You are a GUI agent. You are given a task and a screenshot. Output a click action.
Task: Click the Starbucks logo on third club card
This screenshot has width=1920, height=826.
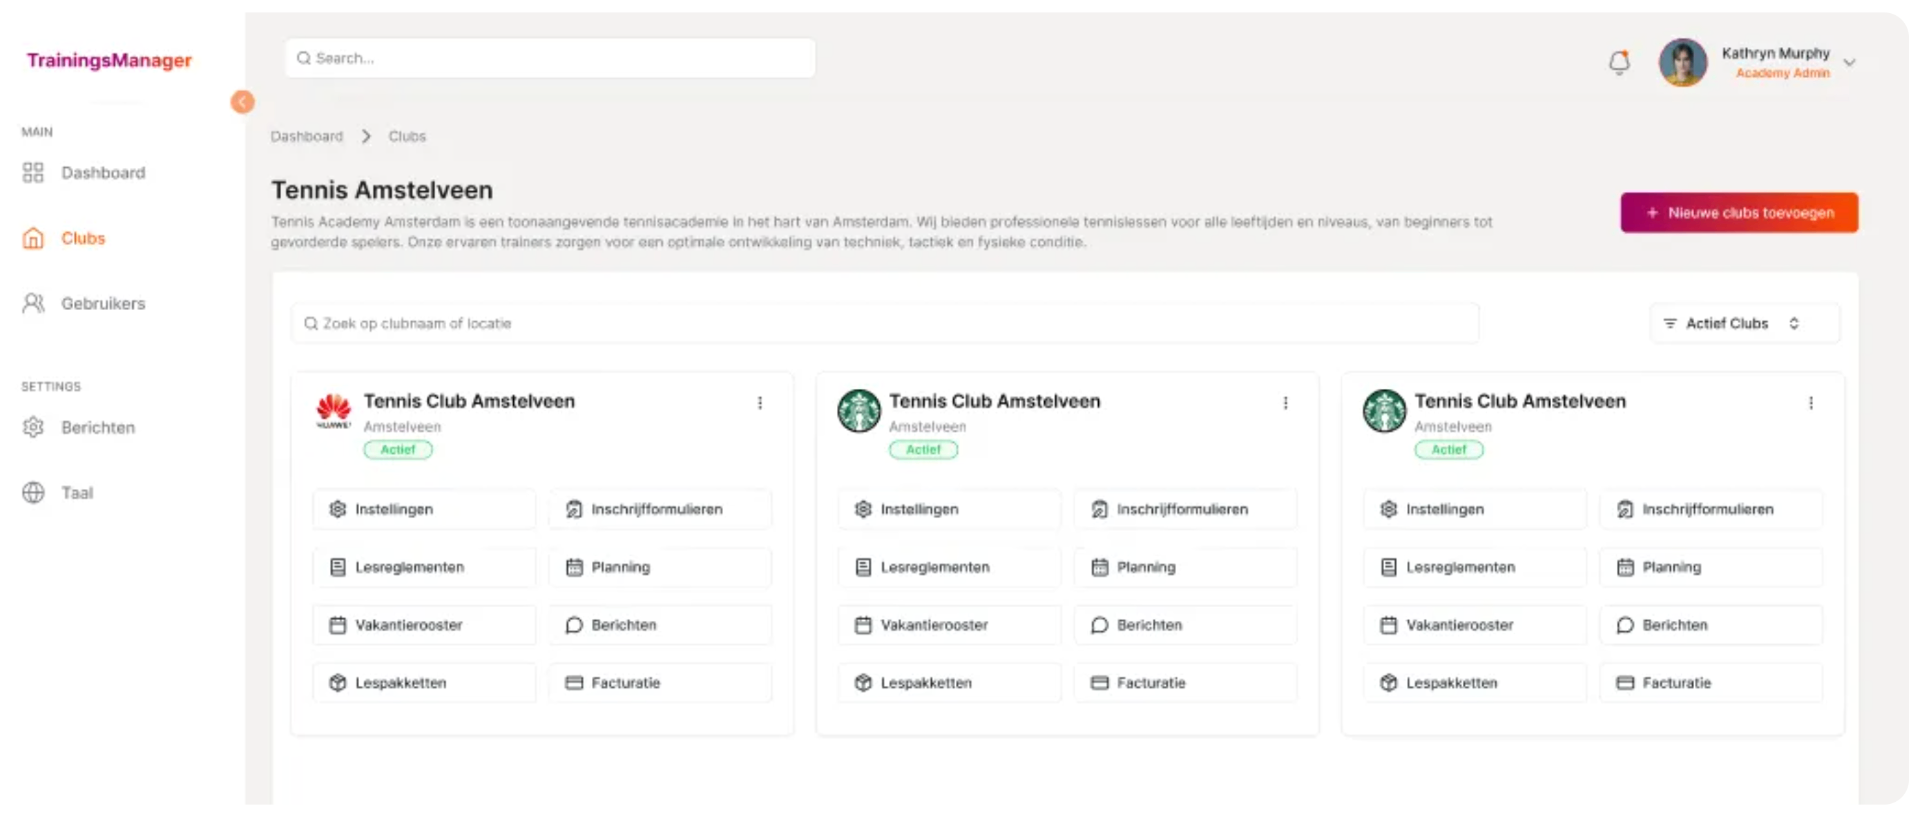[1384, 411]
